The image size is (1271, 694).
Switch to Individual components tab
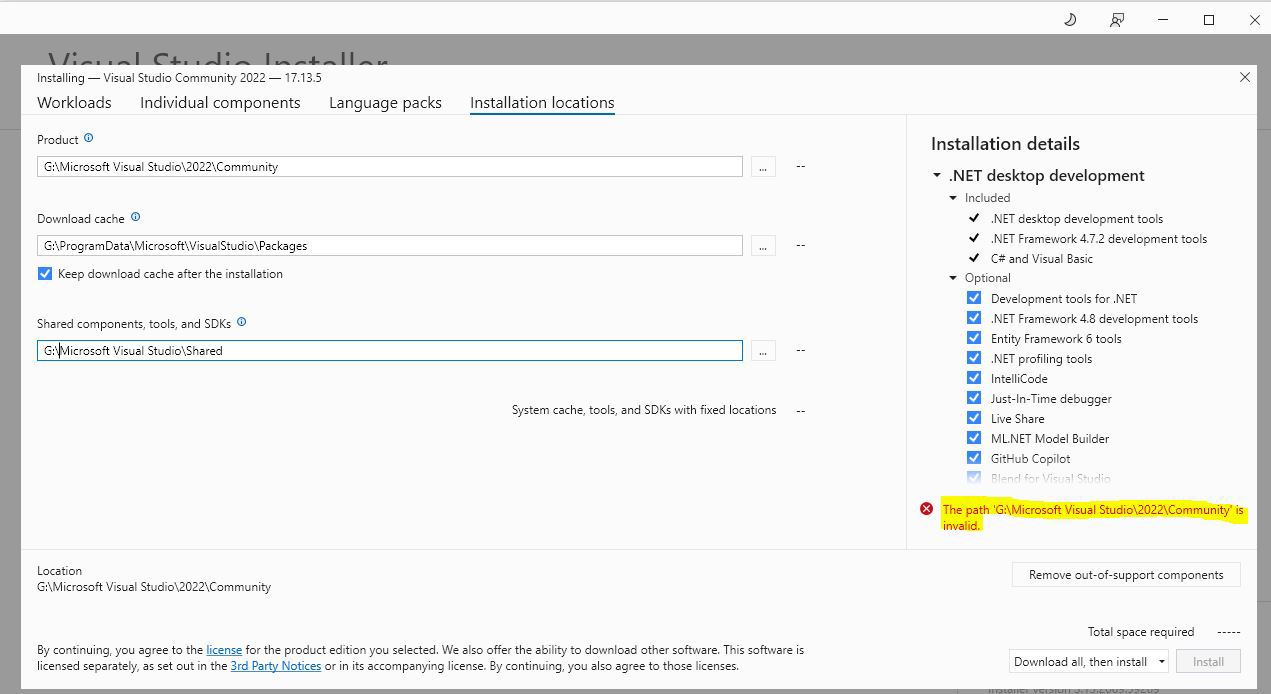pos(220,102)
